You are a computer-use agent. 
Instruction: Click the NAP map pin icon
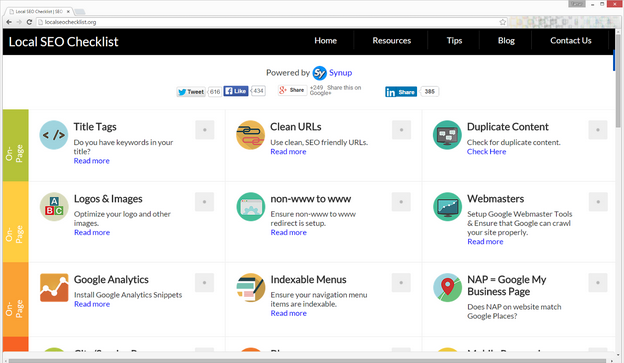coord(447,287)
